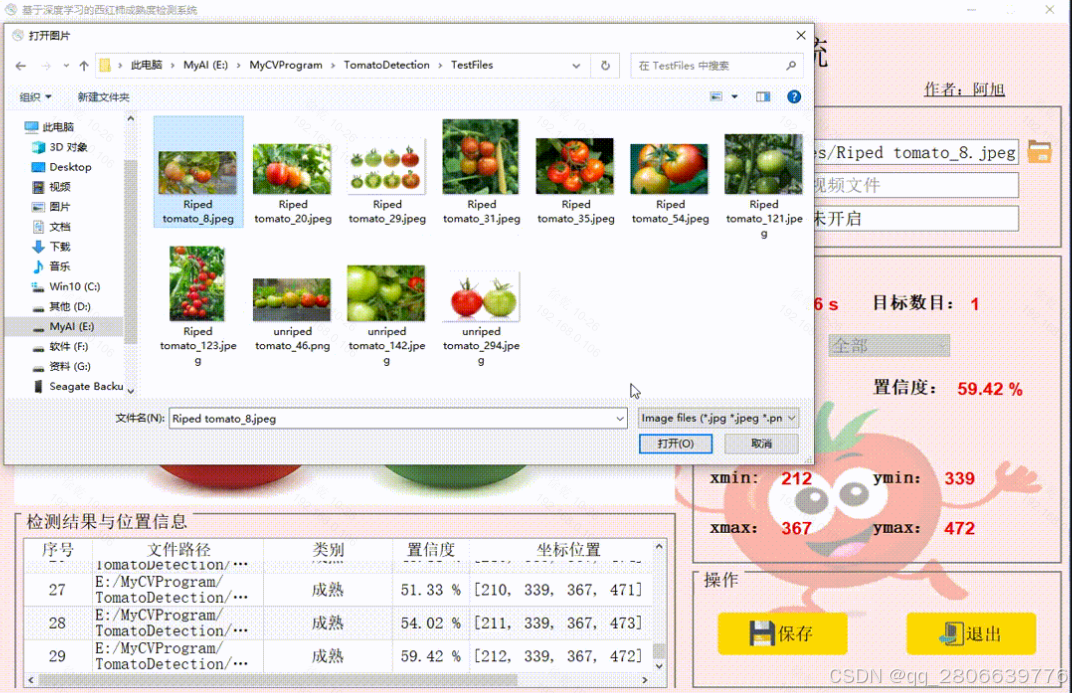
Task: Click 此电脑 in the address breadcrumb
Action: pos(146,65)
